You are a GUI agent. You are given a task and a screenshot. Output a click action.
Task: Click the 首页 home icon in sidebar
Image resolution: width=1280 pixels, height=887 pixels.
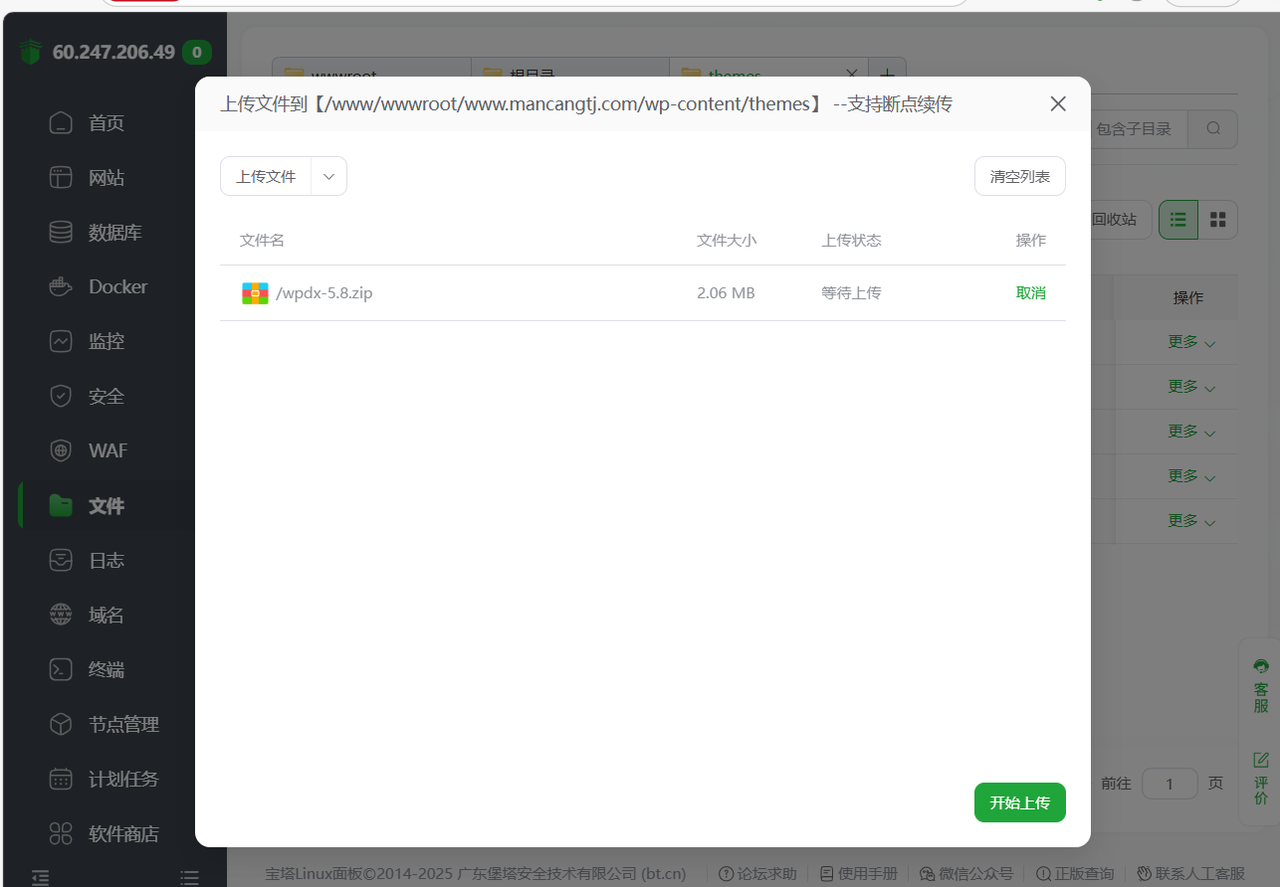pyautogui.click(x=61, y=123)
